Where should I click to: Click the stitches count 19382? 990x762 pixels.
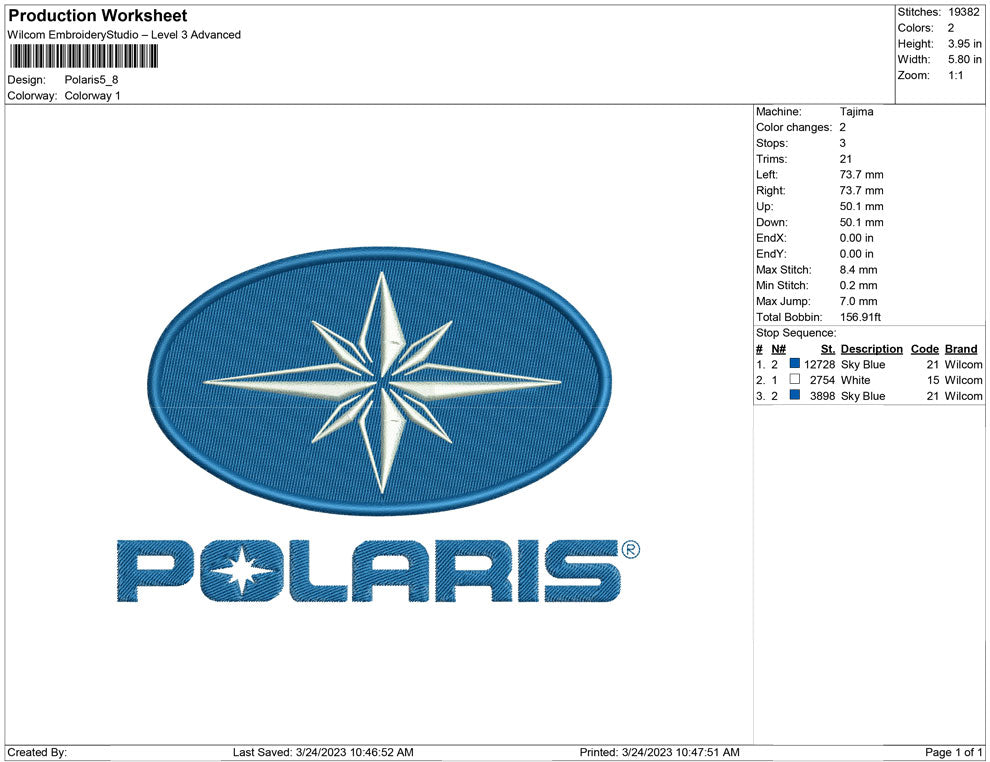pos(963,12)
